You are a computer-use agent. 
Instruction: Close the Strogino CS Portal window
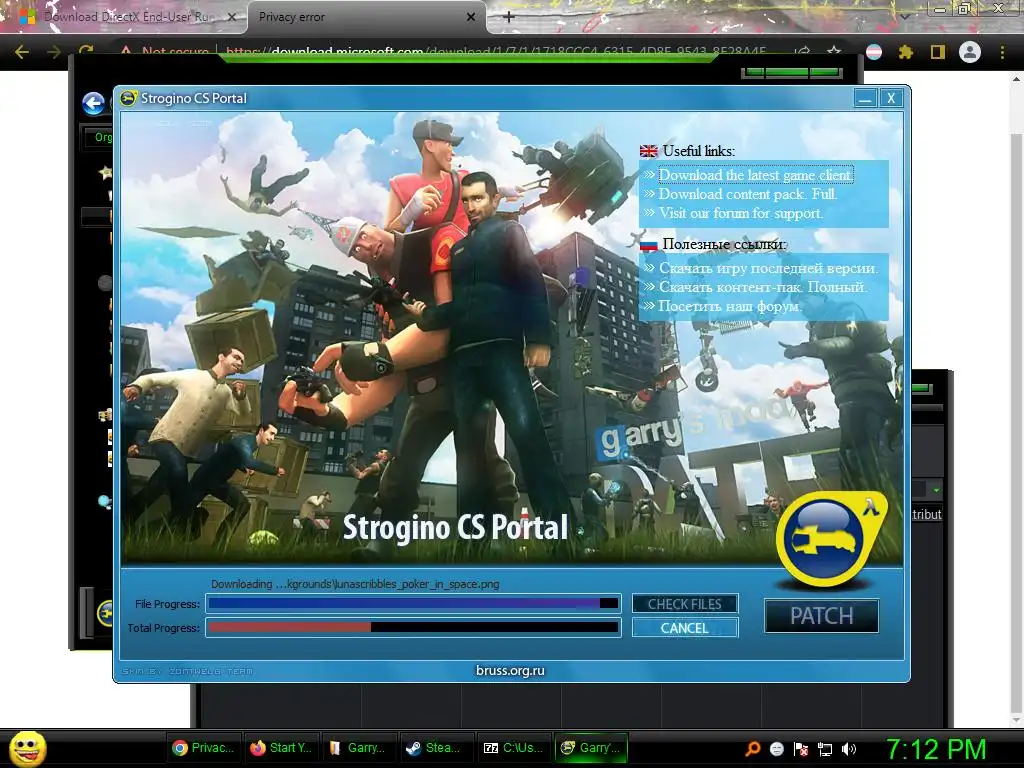pos(891,99)
